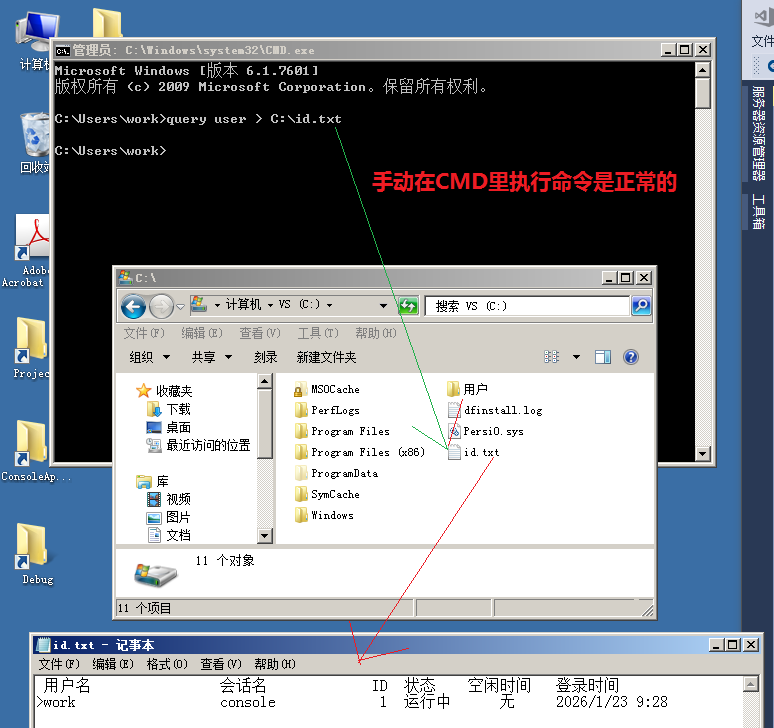774x728 pixels.
Task: Expand the VS (C:) breadcrumb arrow
Action: [x=329, y=306]
